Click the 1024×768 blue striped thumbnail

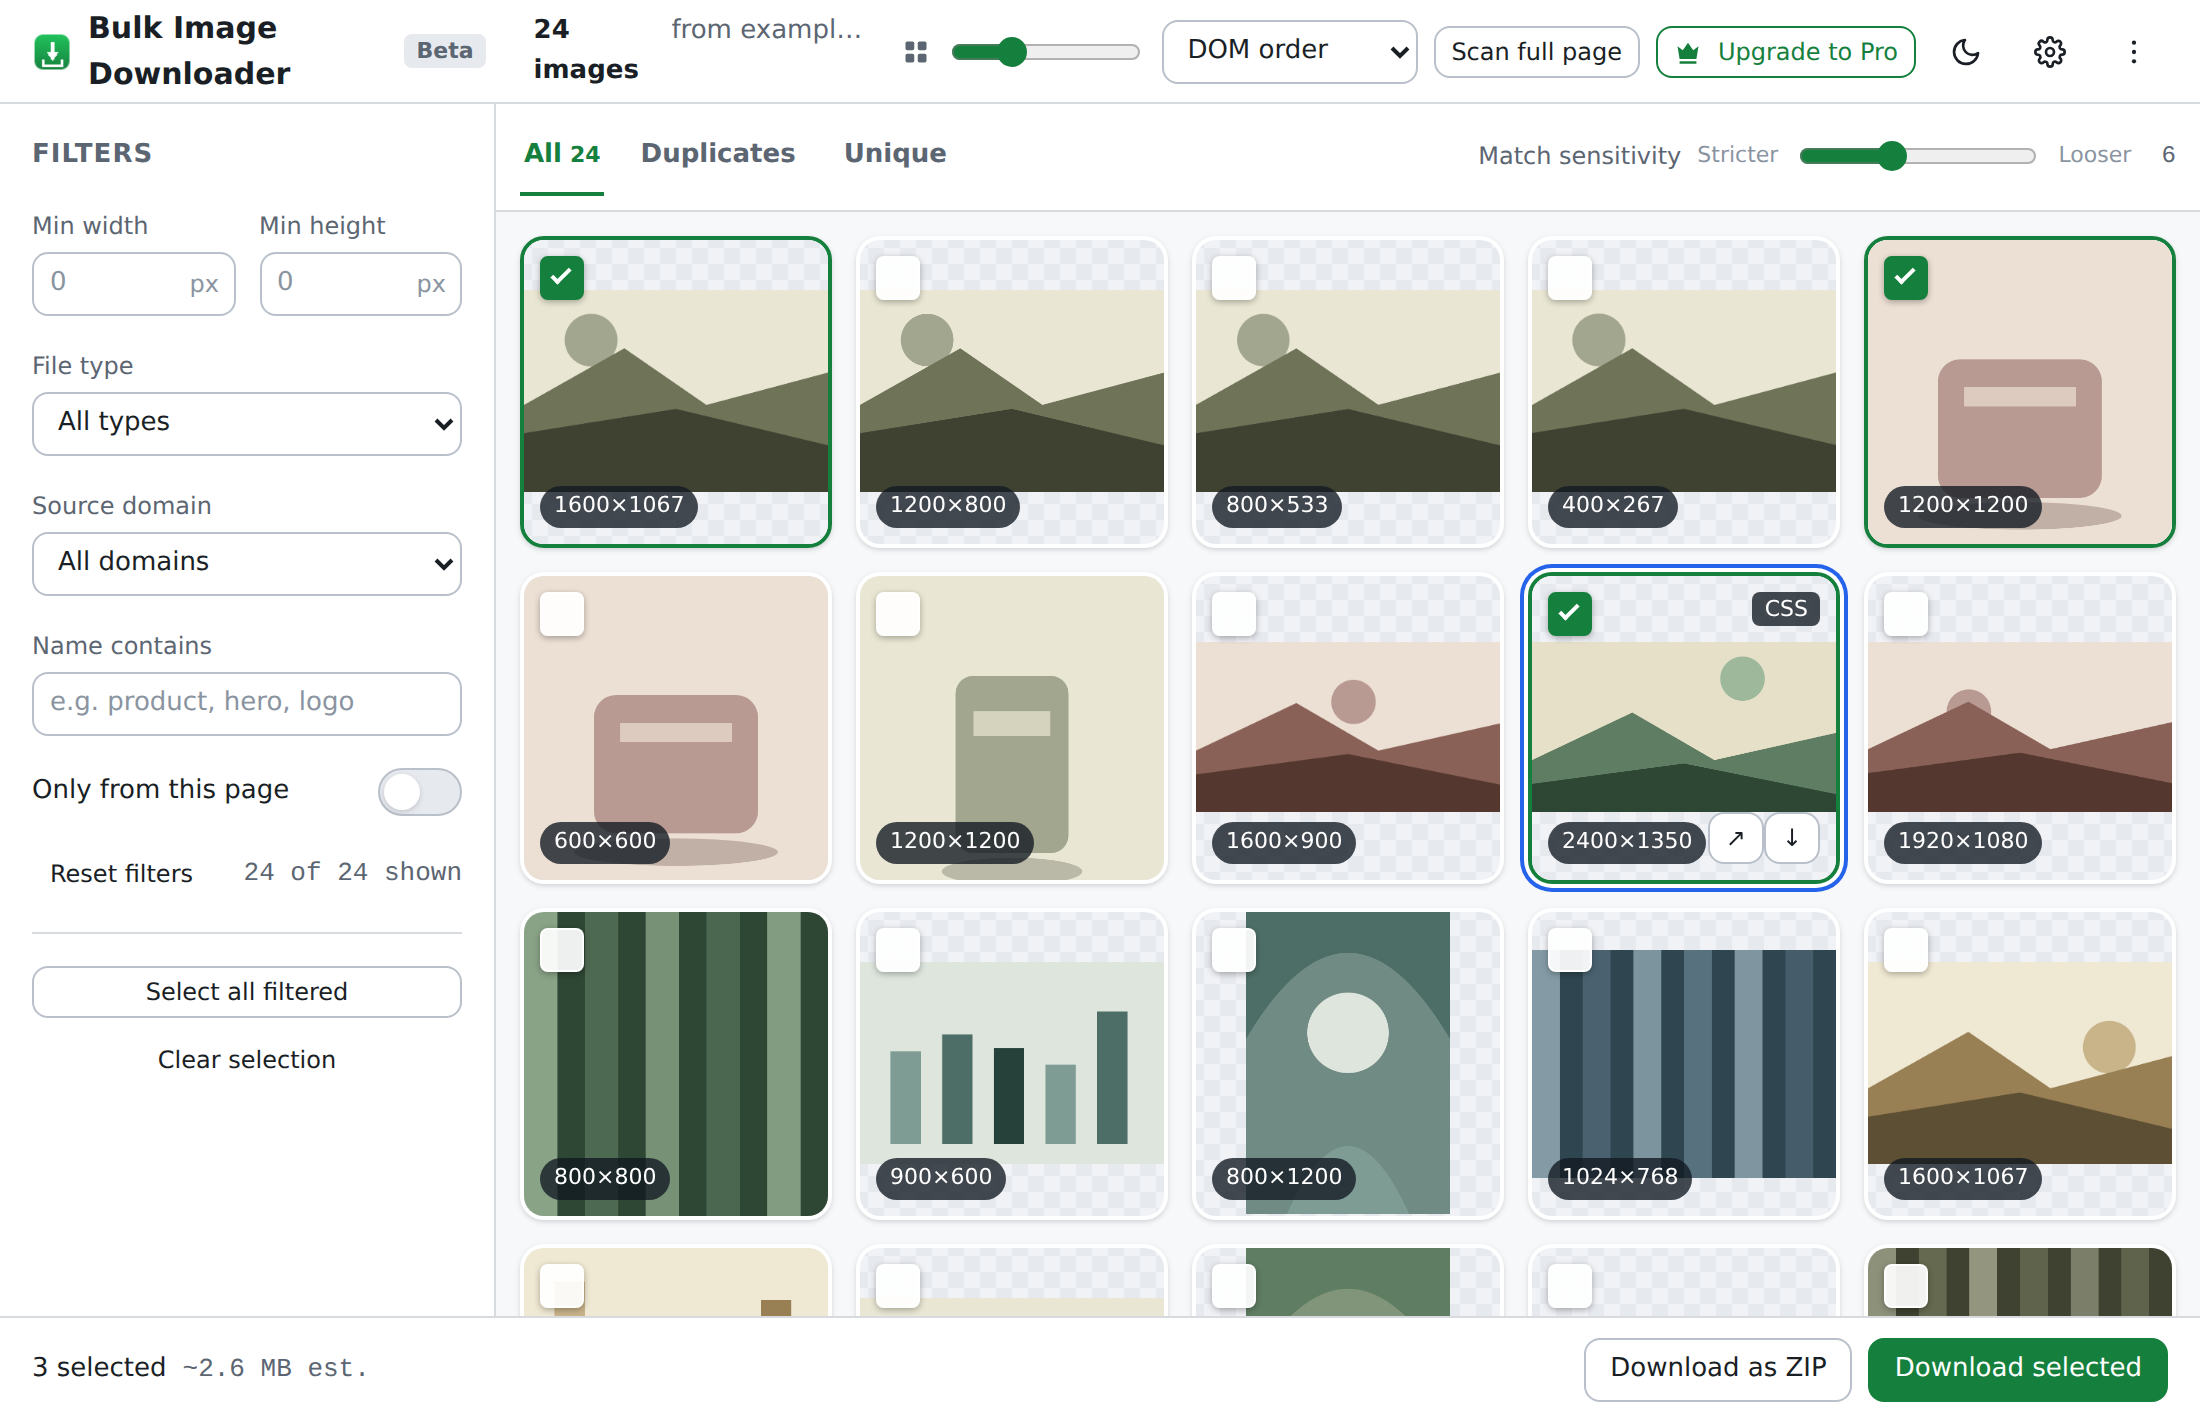click(x=1684, y=1064)
